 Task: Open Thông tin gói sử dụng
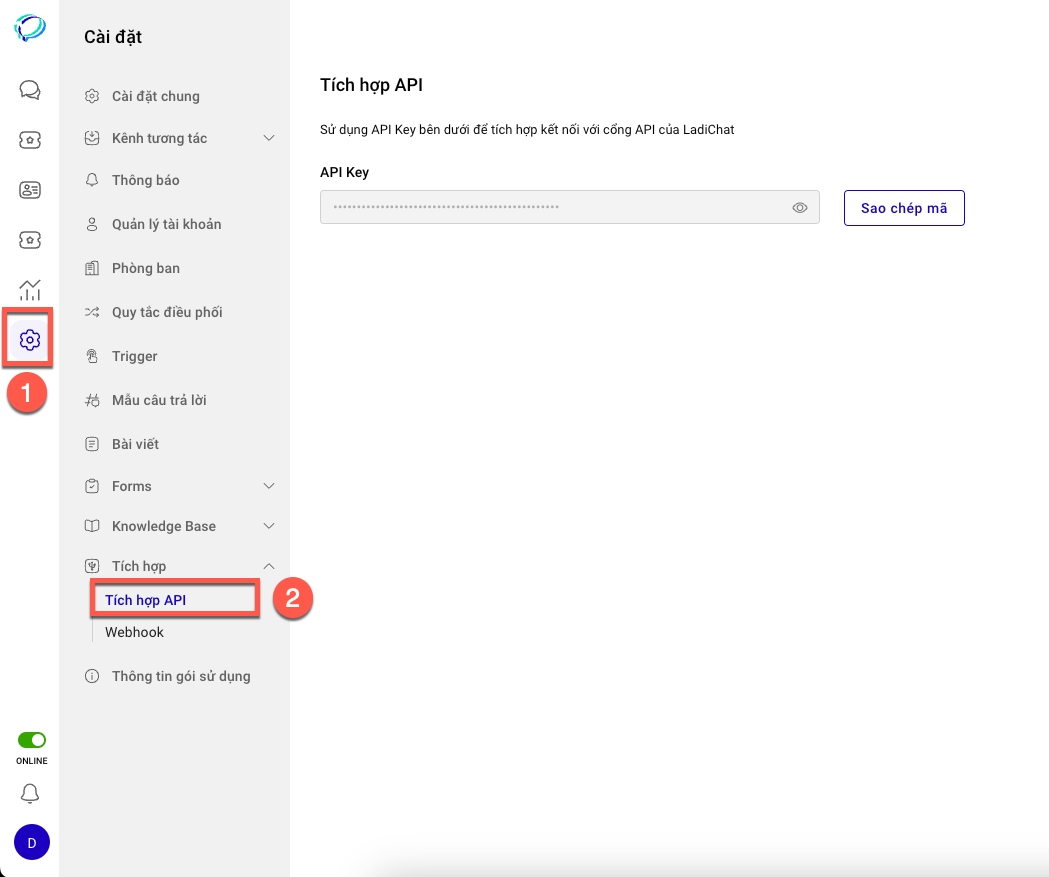180,676
